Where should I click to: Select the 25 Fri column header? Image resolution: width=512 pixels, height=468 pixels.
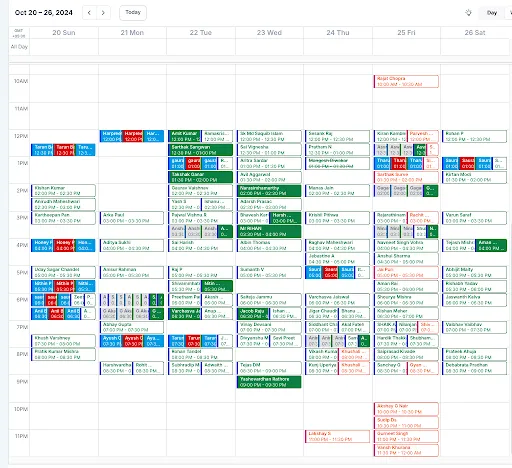tap(406, 33)
